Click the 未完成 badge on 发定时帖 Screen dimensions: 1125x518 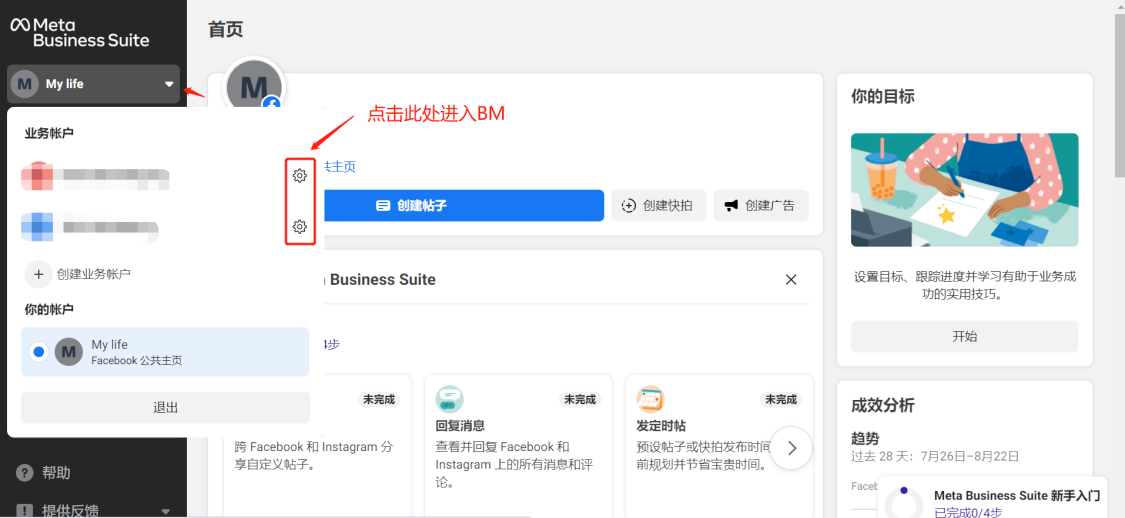[781, 400]
